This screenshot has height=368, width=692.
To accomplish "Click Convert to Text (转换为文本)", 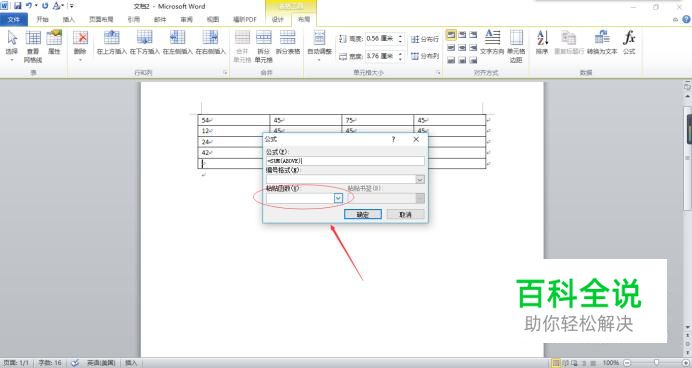I will coord(602,42).
